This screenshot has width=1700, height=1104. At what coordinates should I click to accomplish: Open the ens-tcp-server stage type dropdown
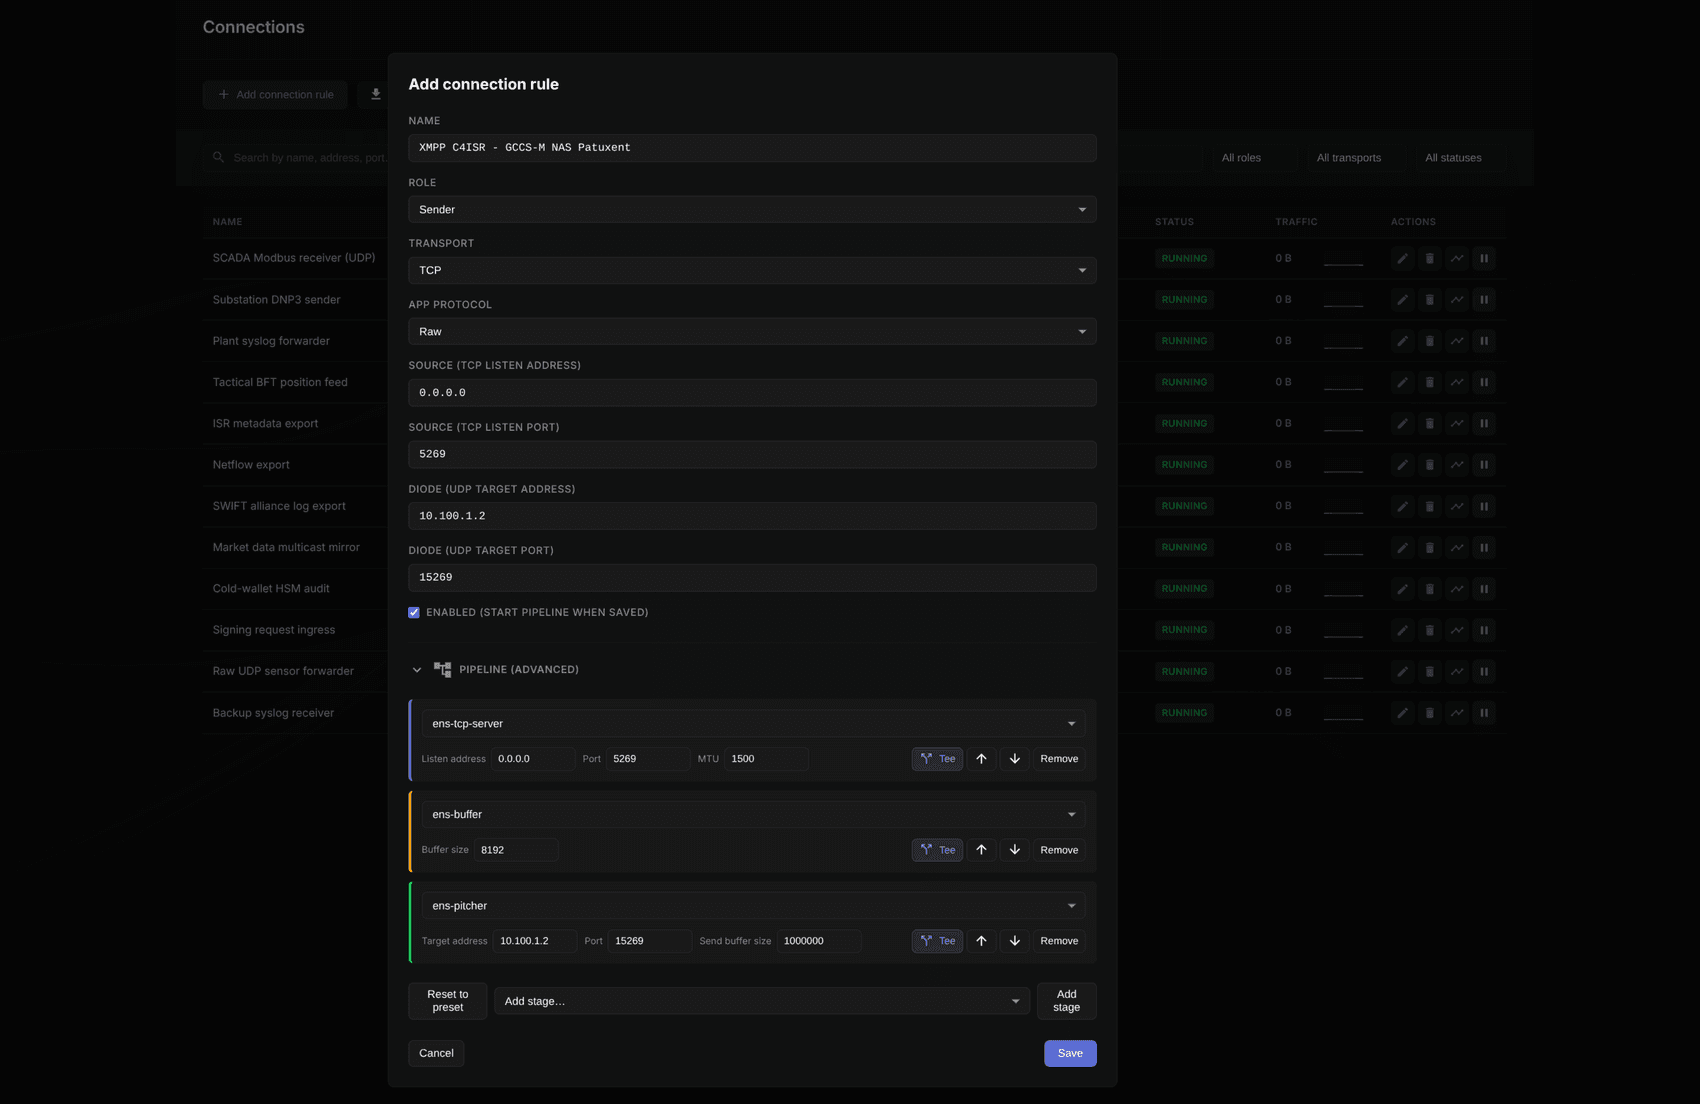[753, 723]
